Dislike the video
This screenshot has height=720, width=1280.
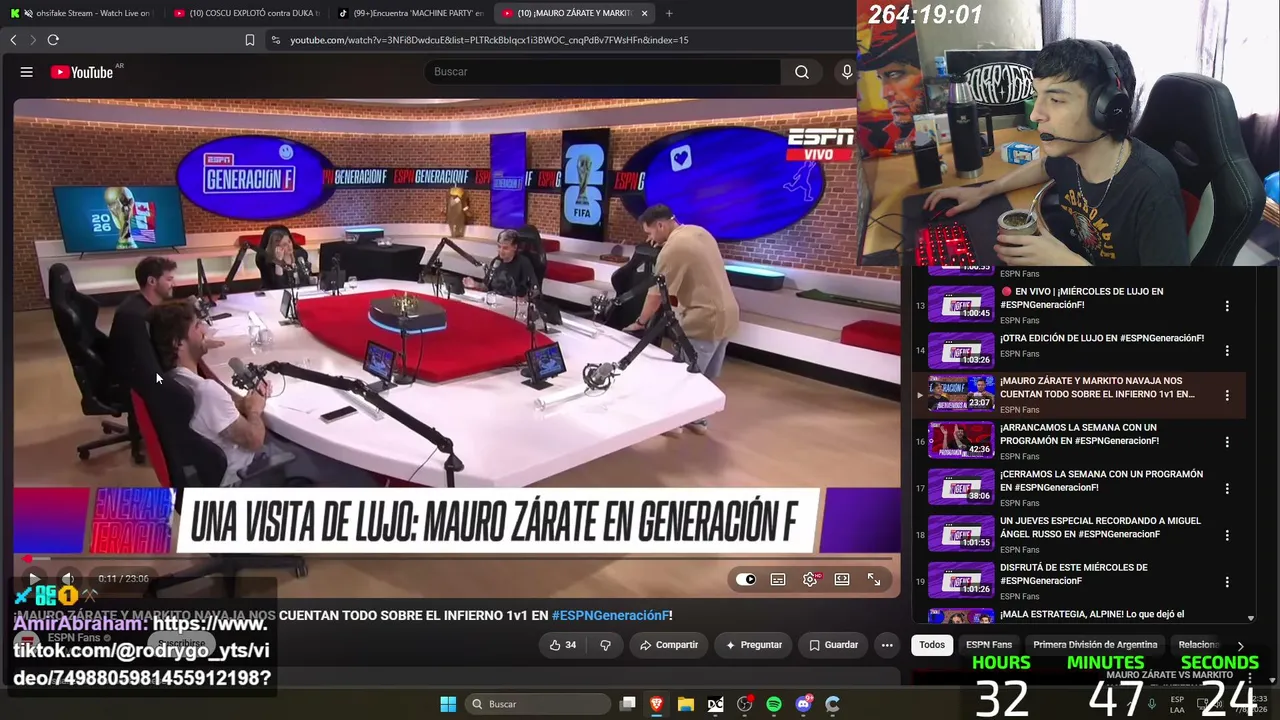click(605, 645)
